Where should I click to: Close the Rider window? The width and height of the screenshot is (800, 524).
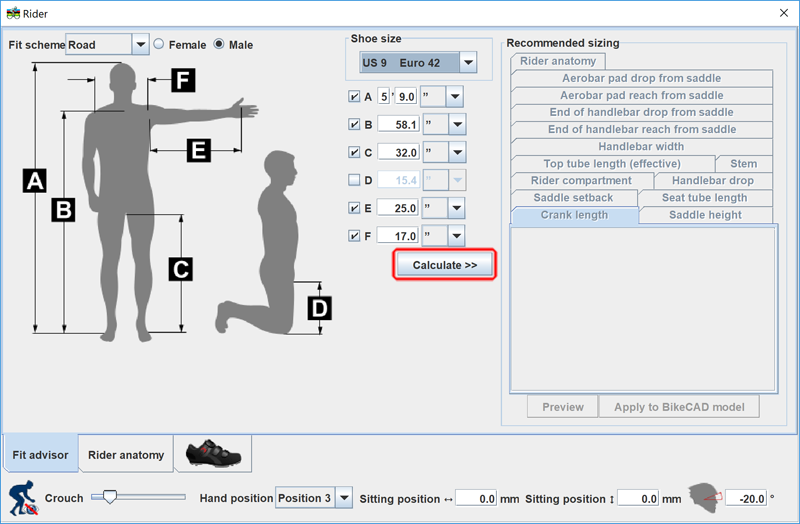[784, 13]
